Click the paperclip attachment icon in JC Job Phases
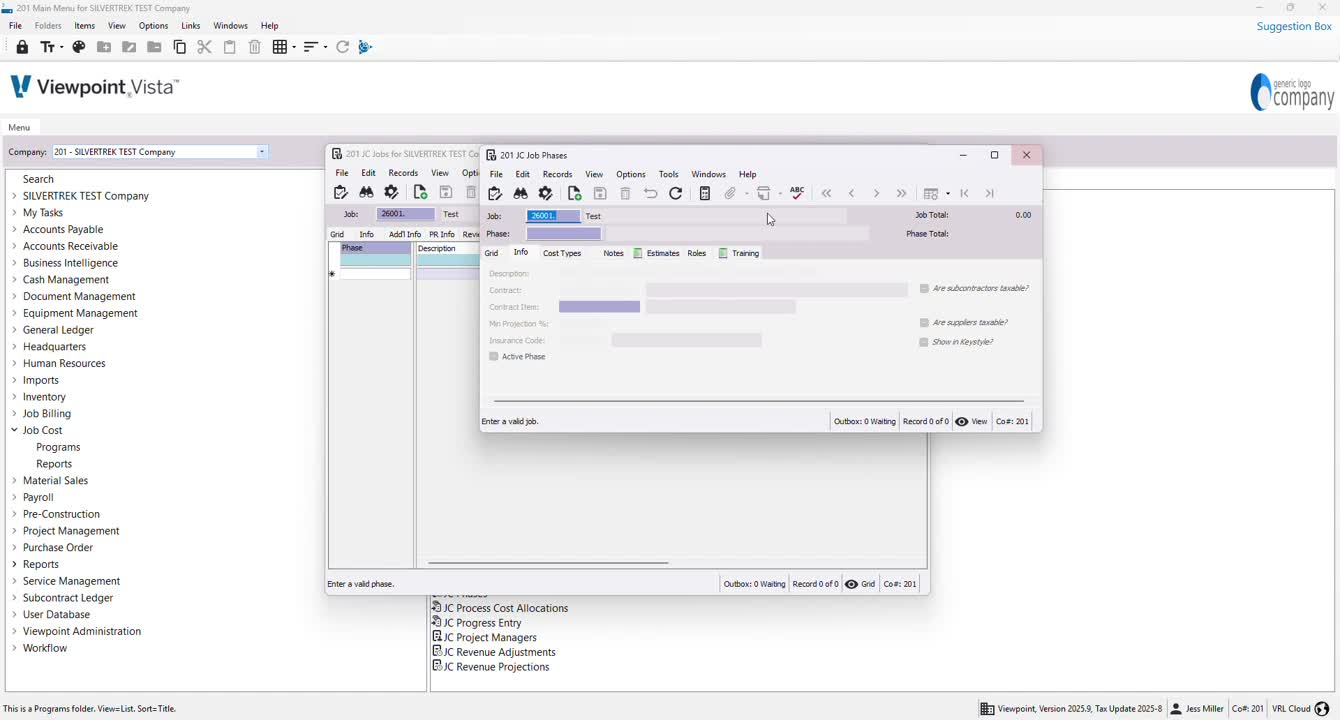Image resolution: width=1340 pixels, height=720 pixels. coord(731,194)
